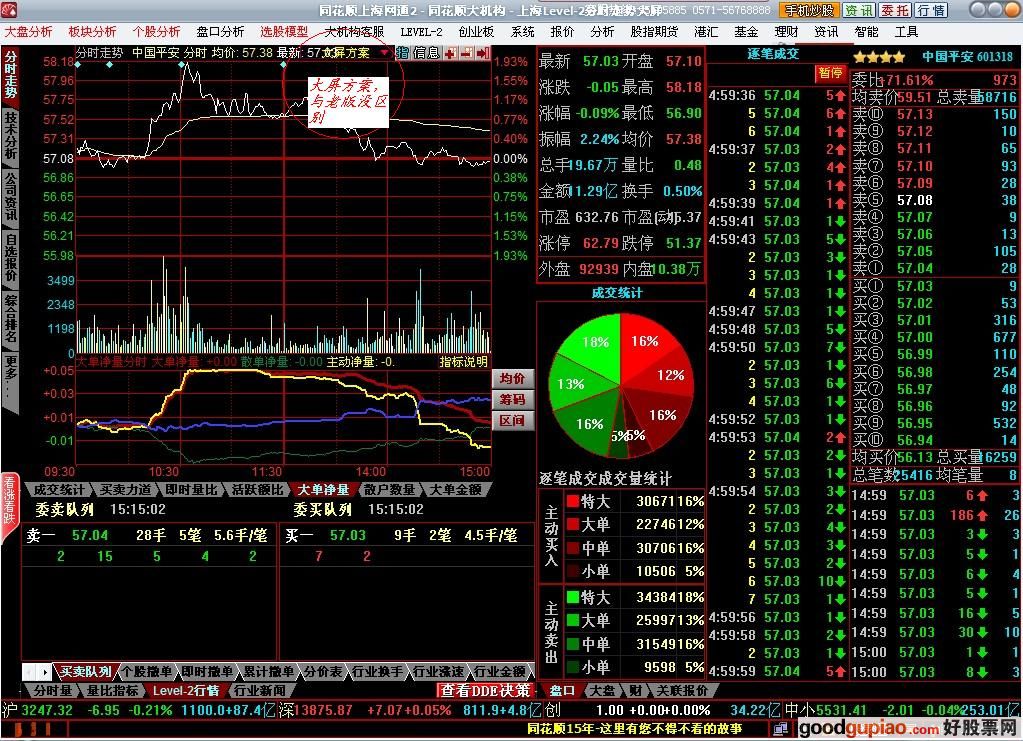Switch to the 活跃额比 indicator tab

pyautogui.click(x=258, y=489)
